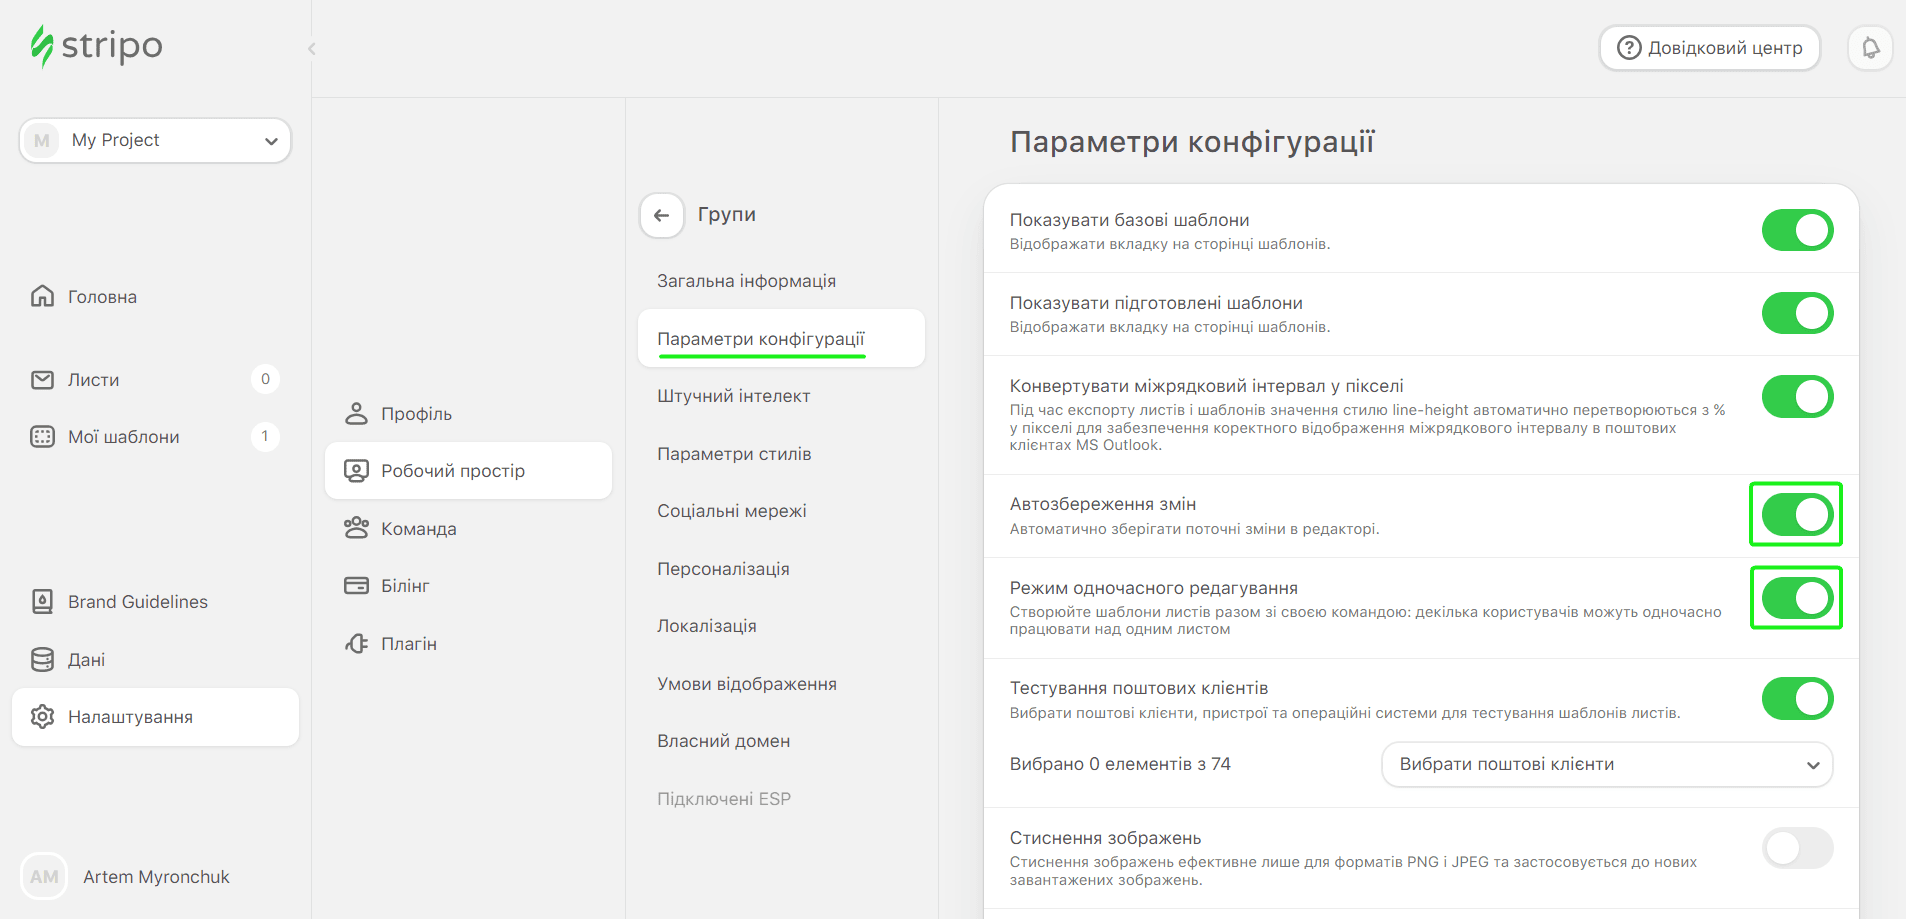Click the notification bell icon
The width and height of the screenshot is (1906, 919).
[1870, 48]
